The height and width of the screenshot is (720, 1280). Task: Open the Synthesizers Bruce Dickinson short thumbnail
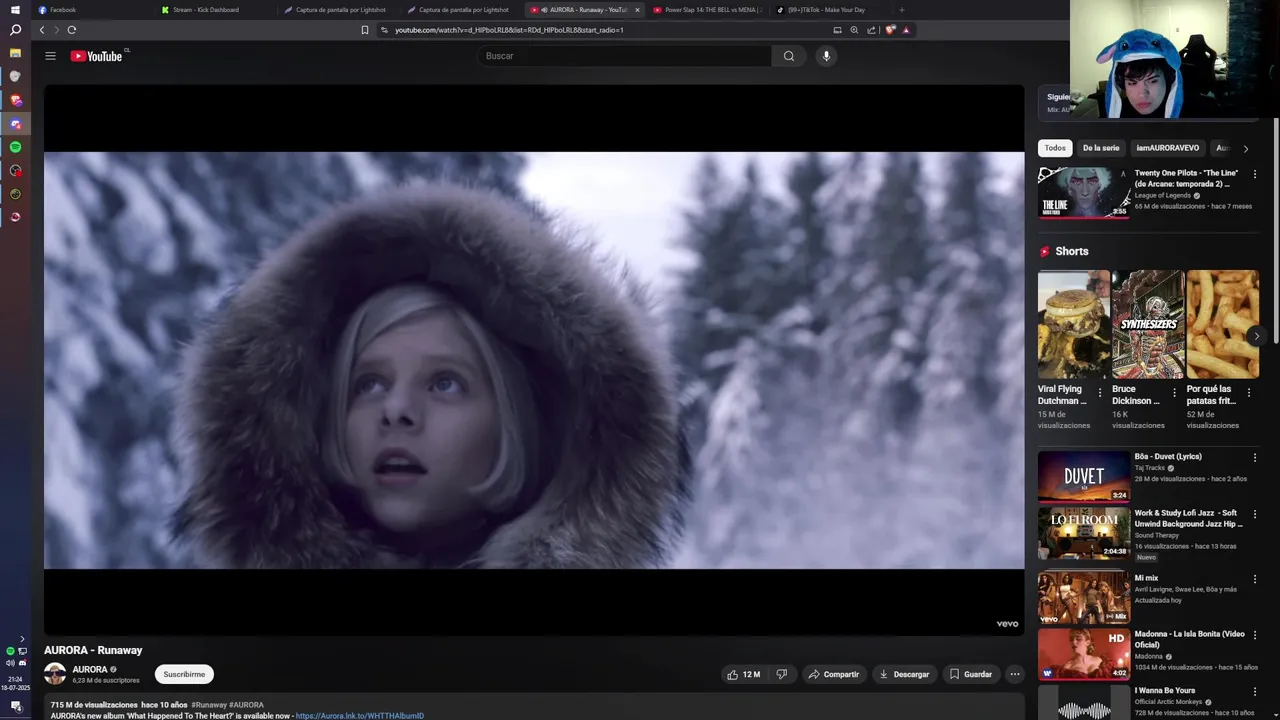click(x=1148, y=324)
